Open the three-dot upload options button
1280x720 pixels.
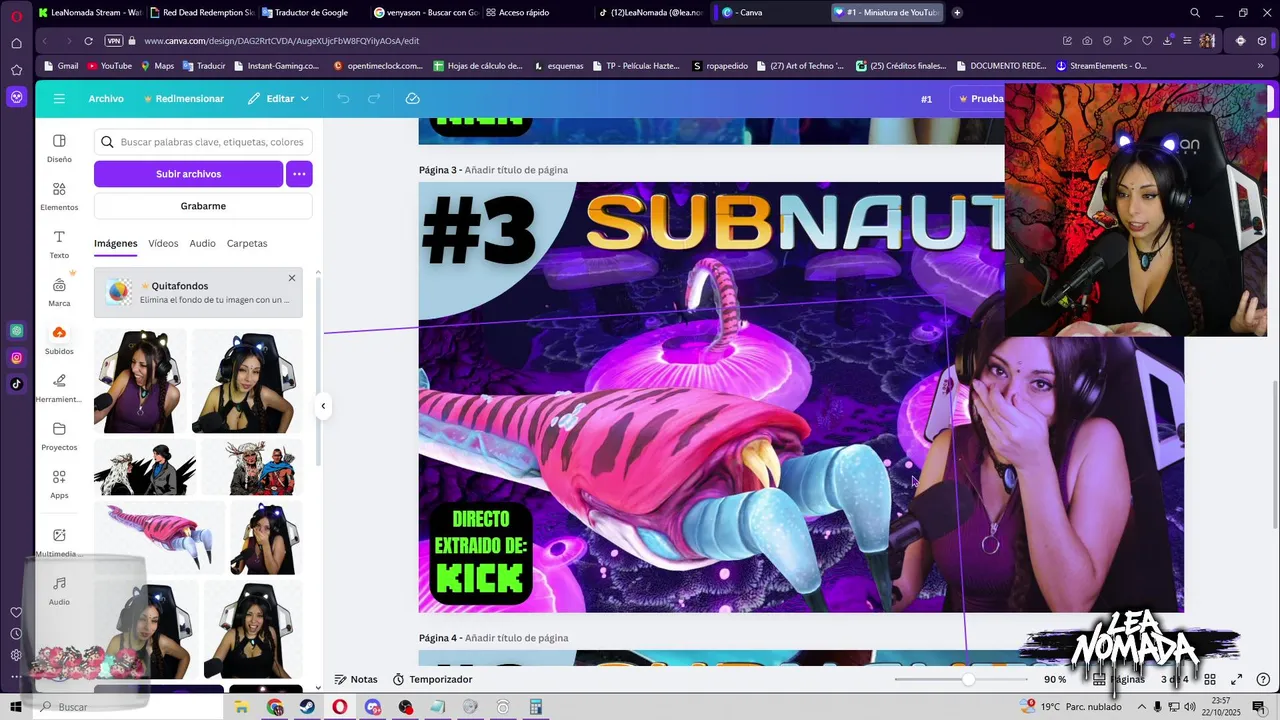point(299,174)
